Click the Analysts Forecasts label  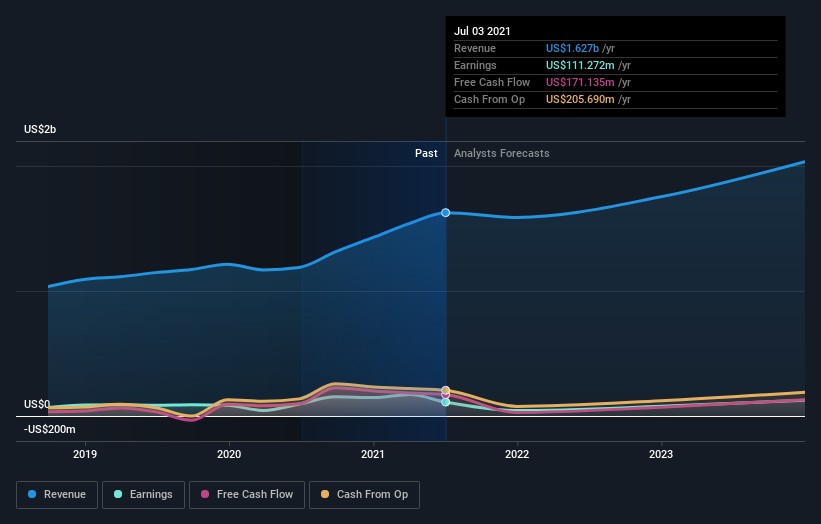(502, 153)
